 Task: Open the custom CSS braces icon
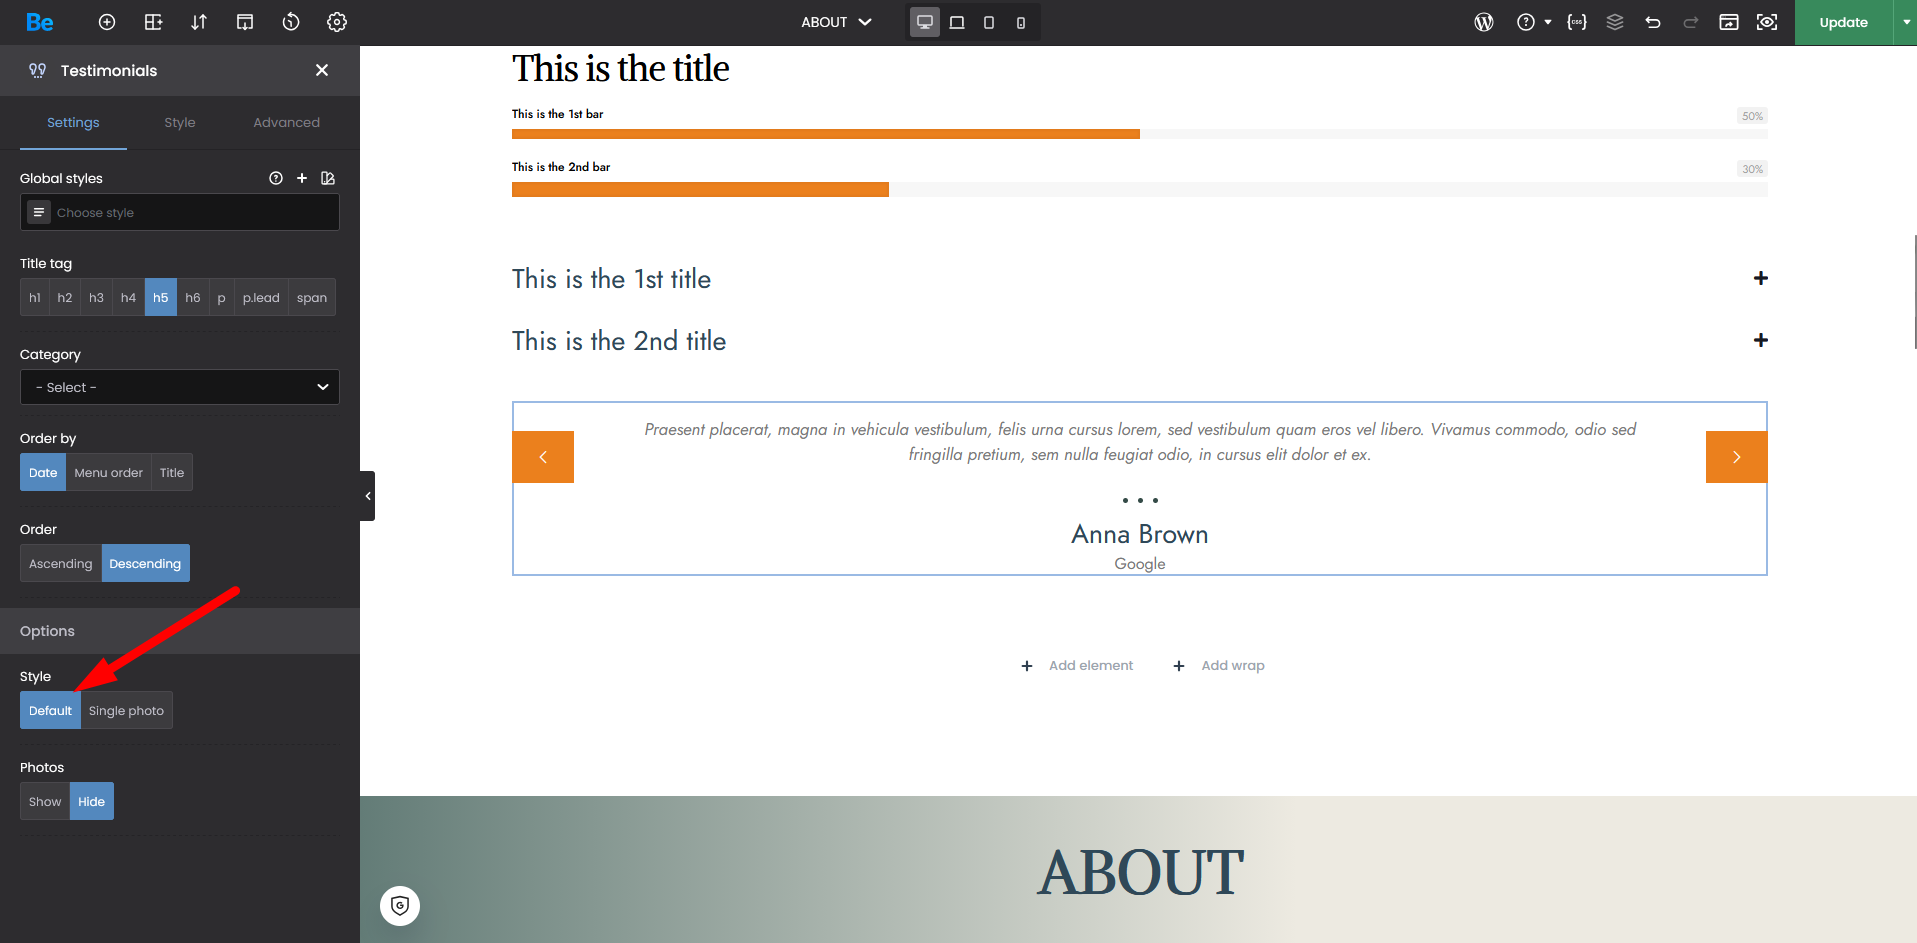pos(1577,22)
